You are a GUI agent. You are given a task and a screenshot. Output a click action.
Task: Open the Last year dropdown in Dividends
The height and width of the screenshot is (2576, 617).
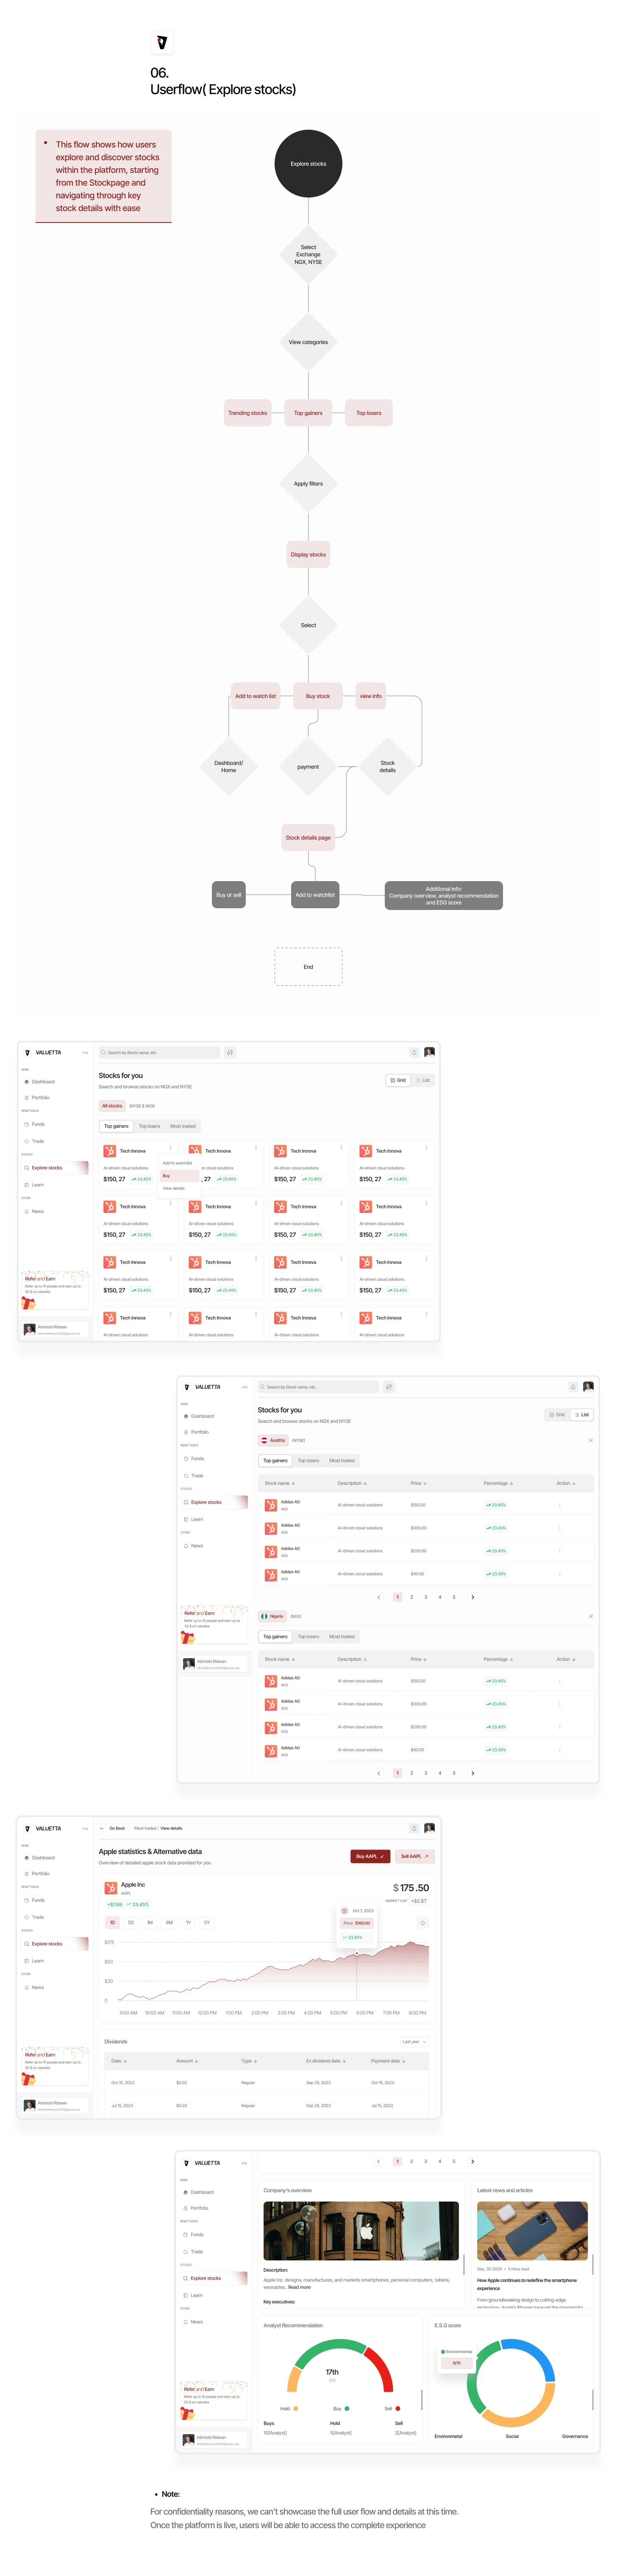(x=414, y=2042)
